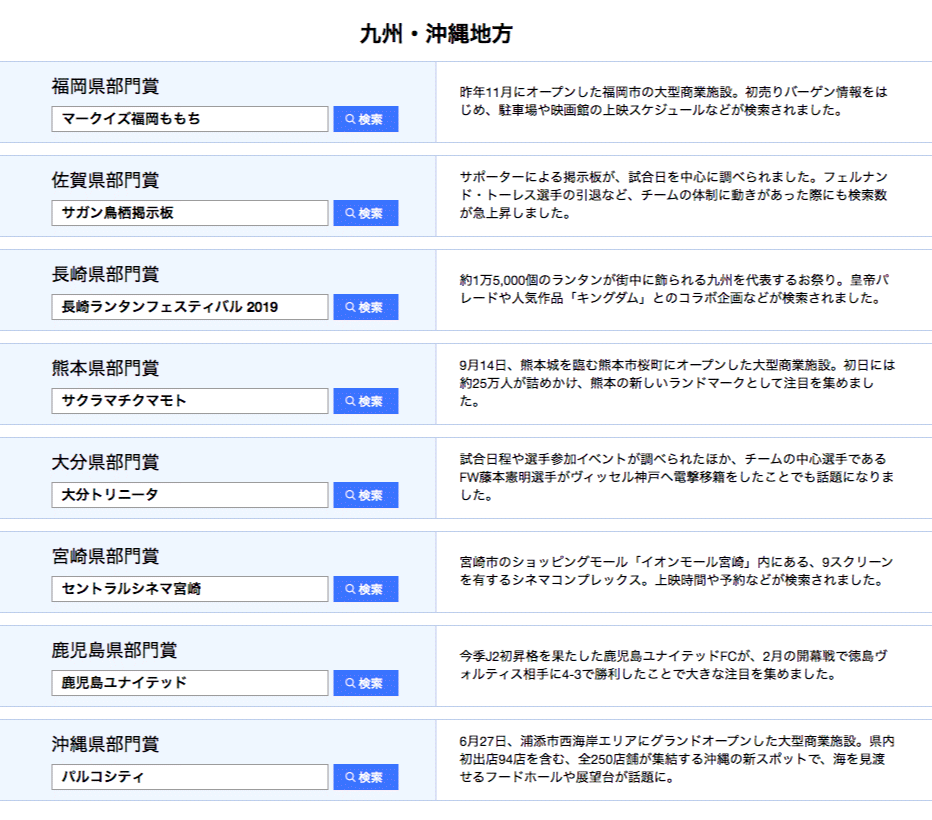This screenshot has width=932, height=820.
Task: Click the パルコシティ search box
Action: tap(190, 777)
